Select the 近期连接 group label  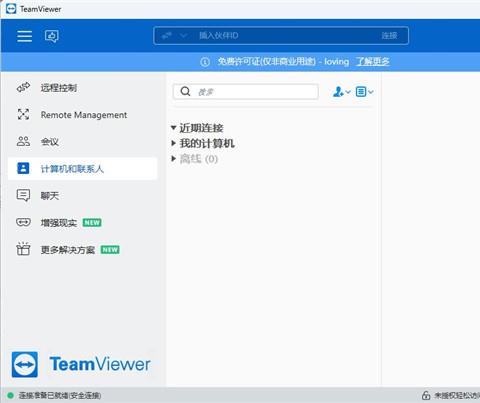click(x=201, y=128)
